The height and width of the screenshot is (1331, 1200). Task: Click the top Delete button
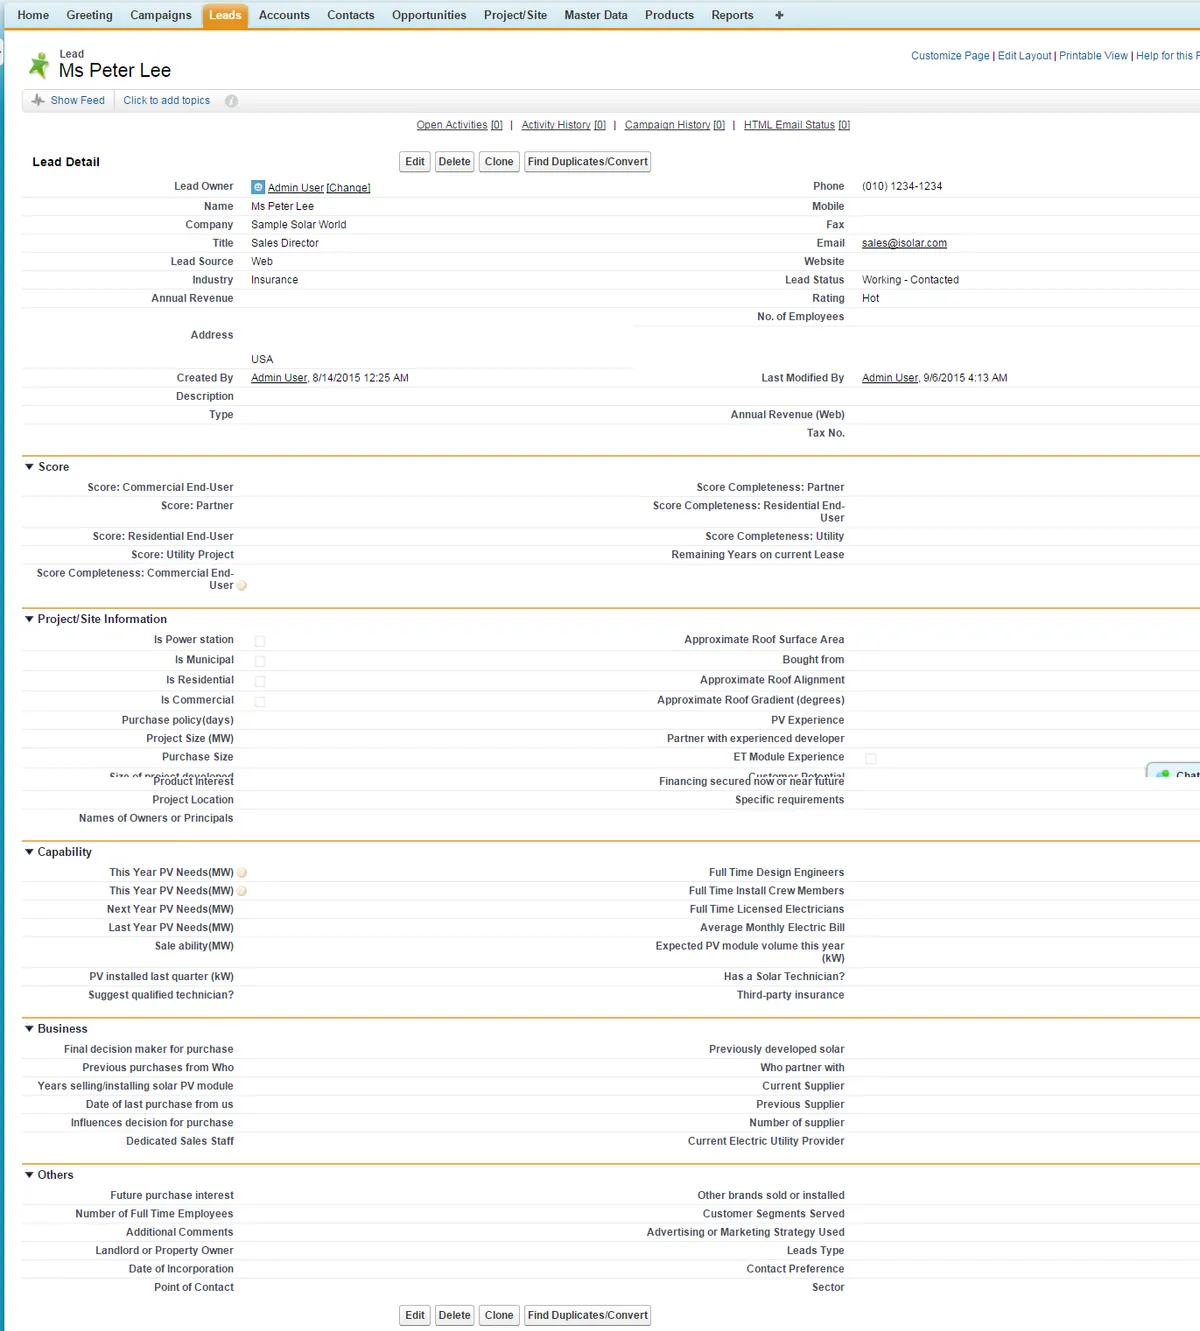(454, 162)
